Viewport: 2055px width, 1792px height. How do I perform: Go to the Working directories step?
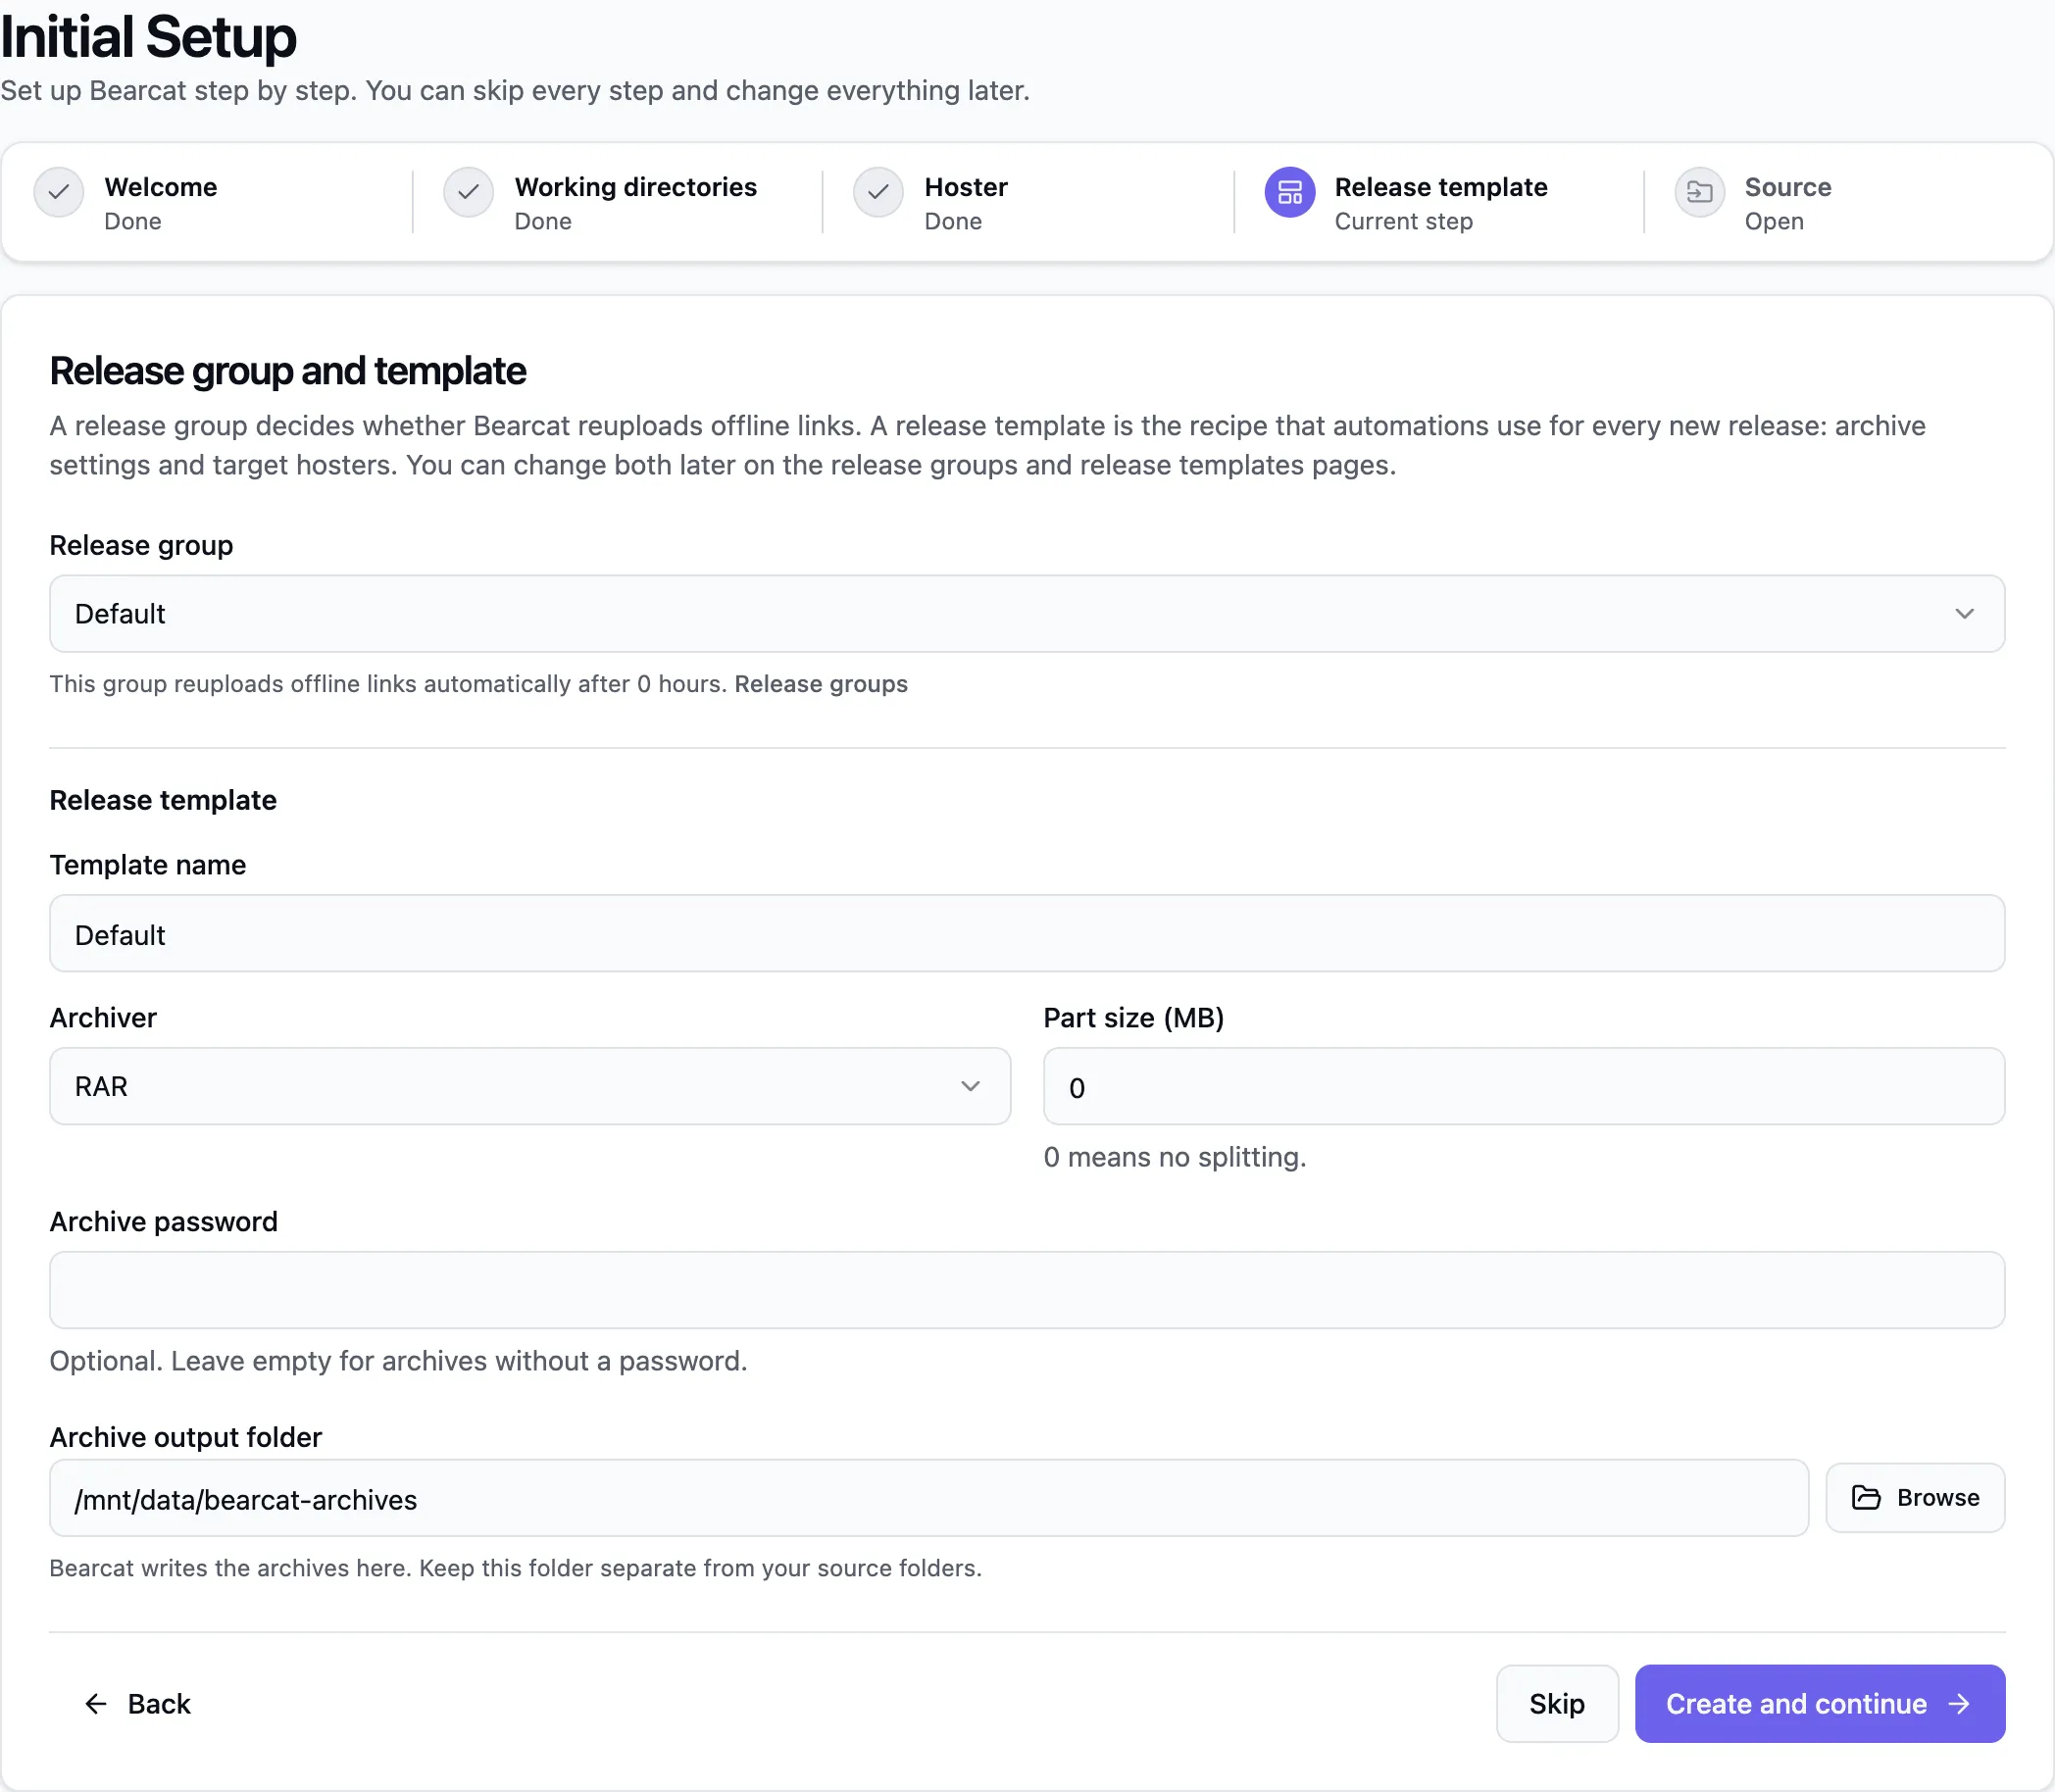635,187
